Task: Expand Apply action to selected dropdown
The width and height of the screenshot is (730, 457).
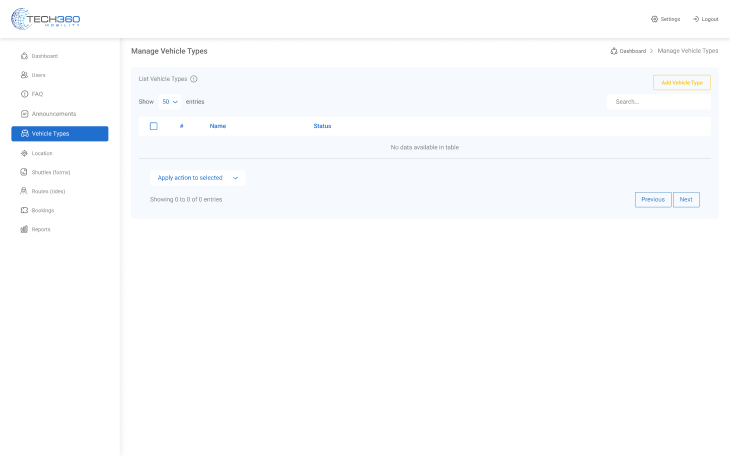Action: [x=197, y=178]
